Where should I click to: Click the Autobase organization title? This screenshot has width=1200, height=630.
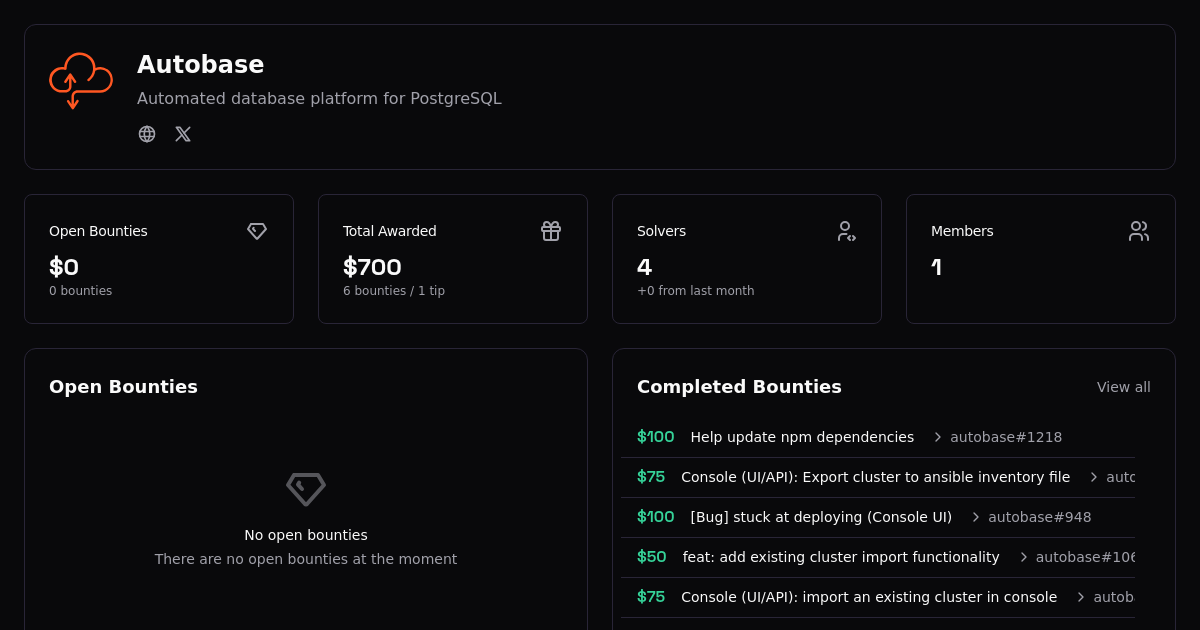point(201,65)
